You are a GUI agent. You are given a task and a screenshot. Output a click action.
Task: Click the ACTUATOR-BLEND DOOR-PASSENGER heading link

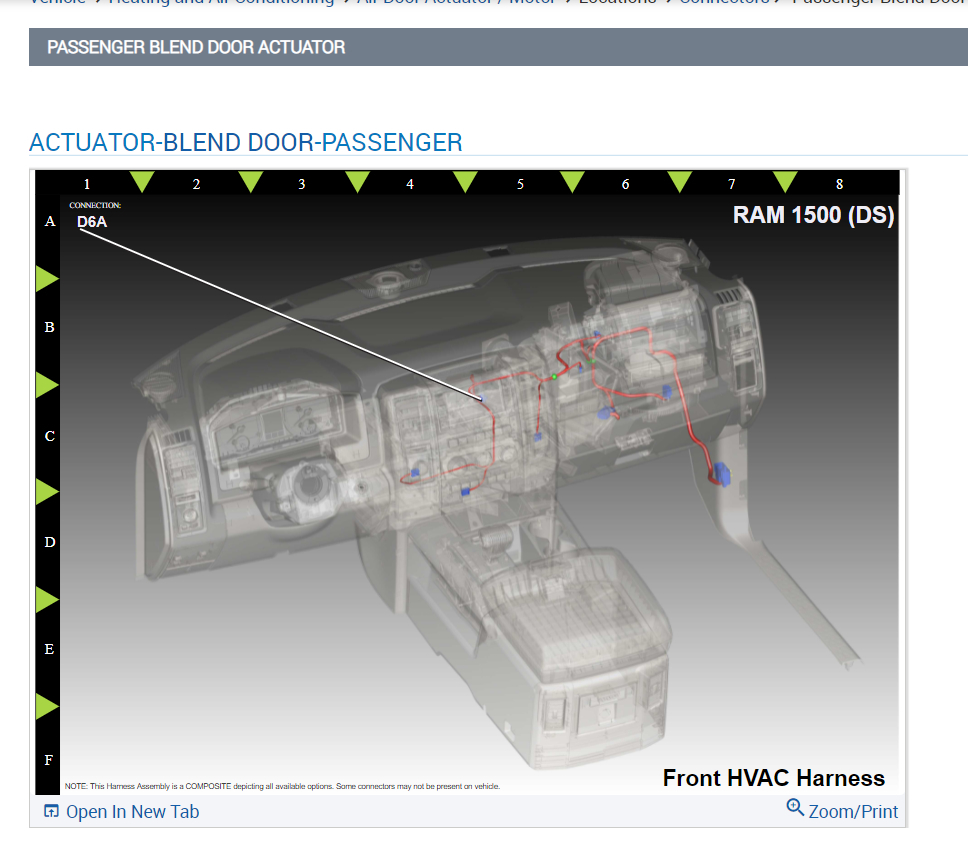click(246, 143)
